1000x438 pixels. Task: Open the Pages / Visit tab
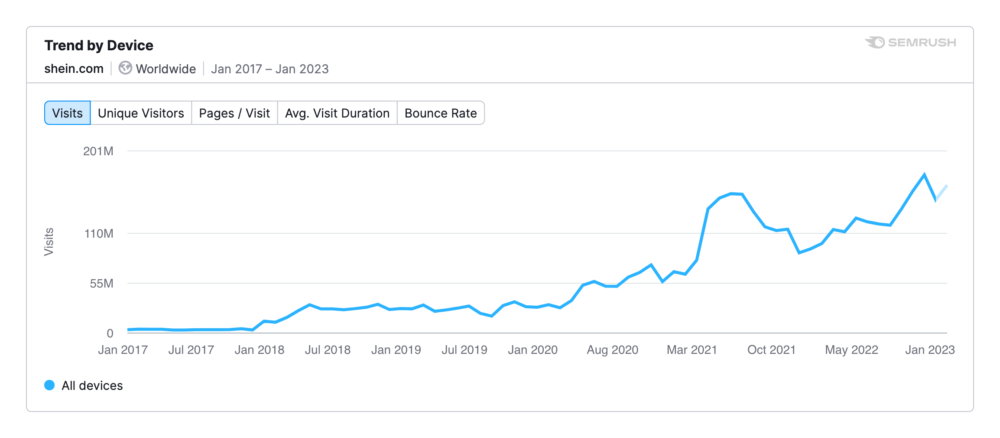235,113
